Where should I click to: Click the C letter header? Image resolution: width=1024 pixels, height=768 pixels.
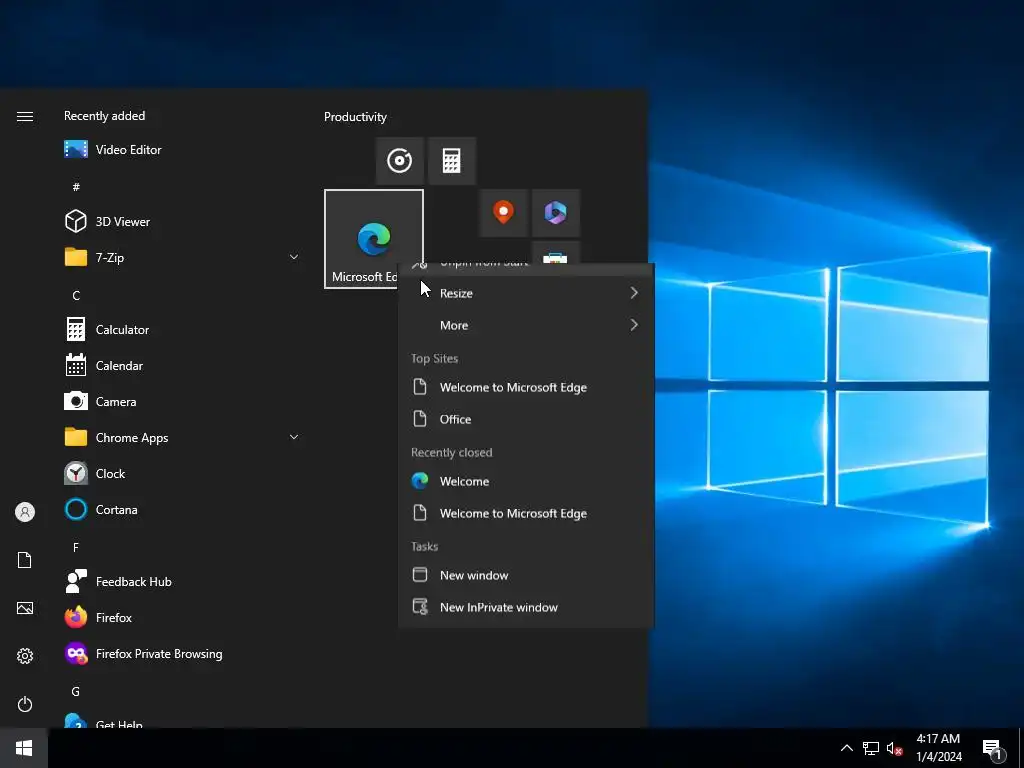point(76,295)
